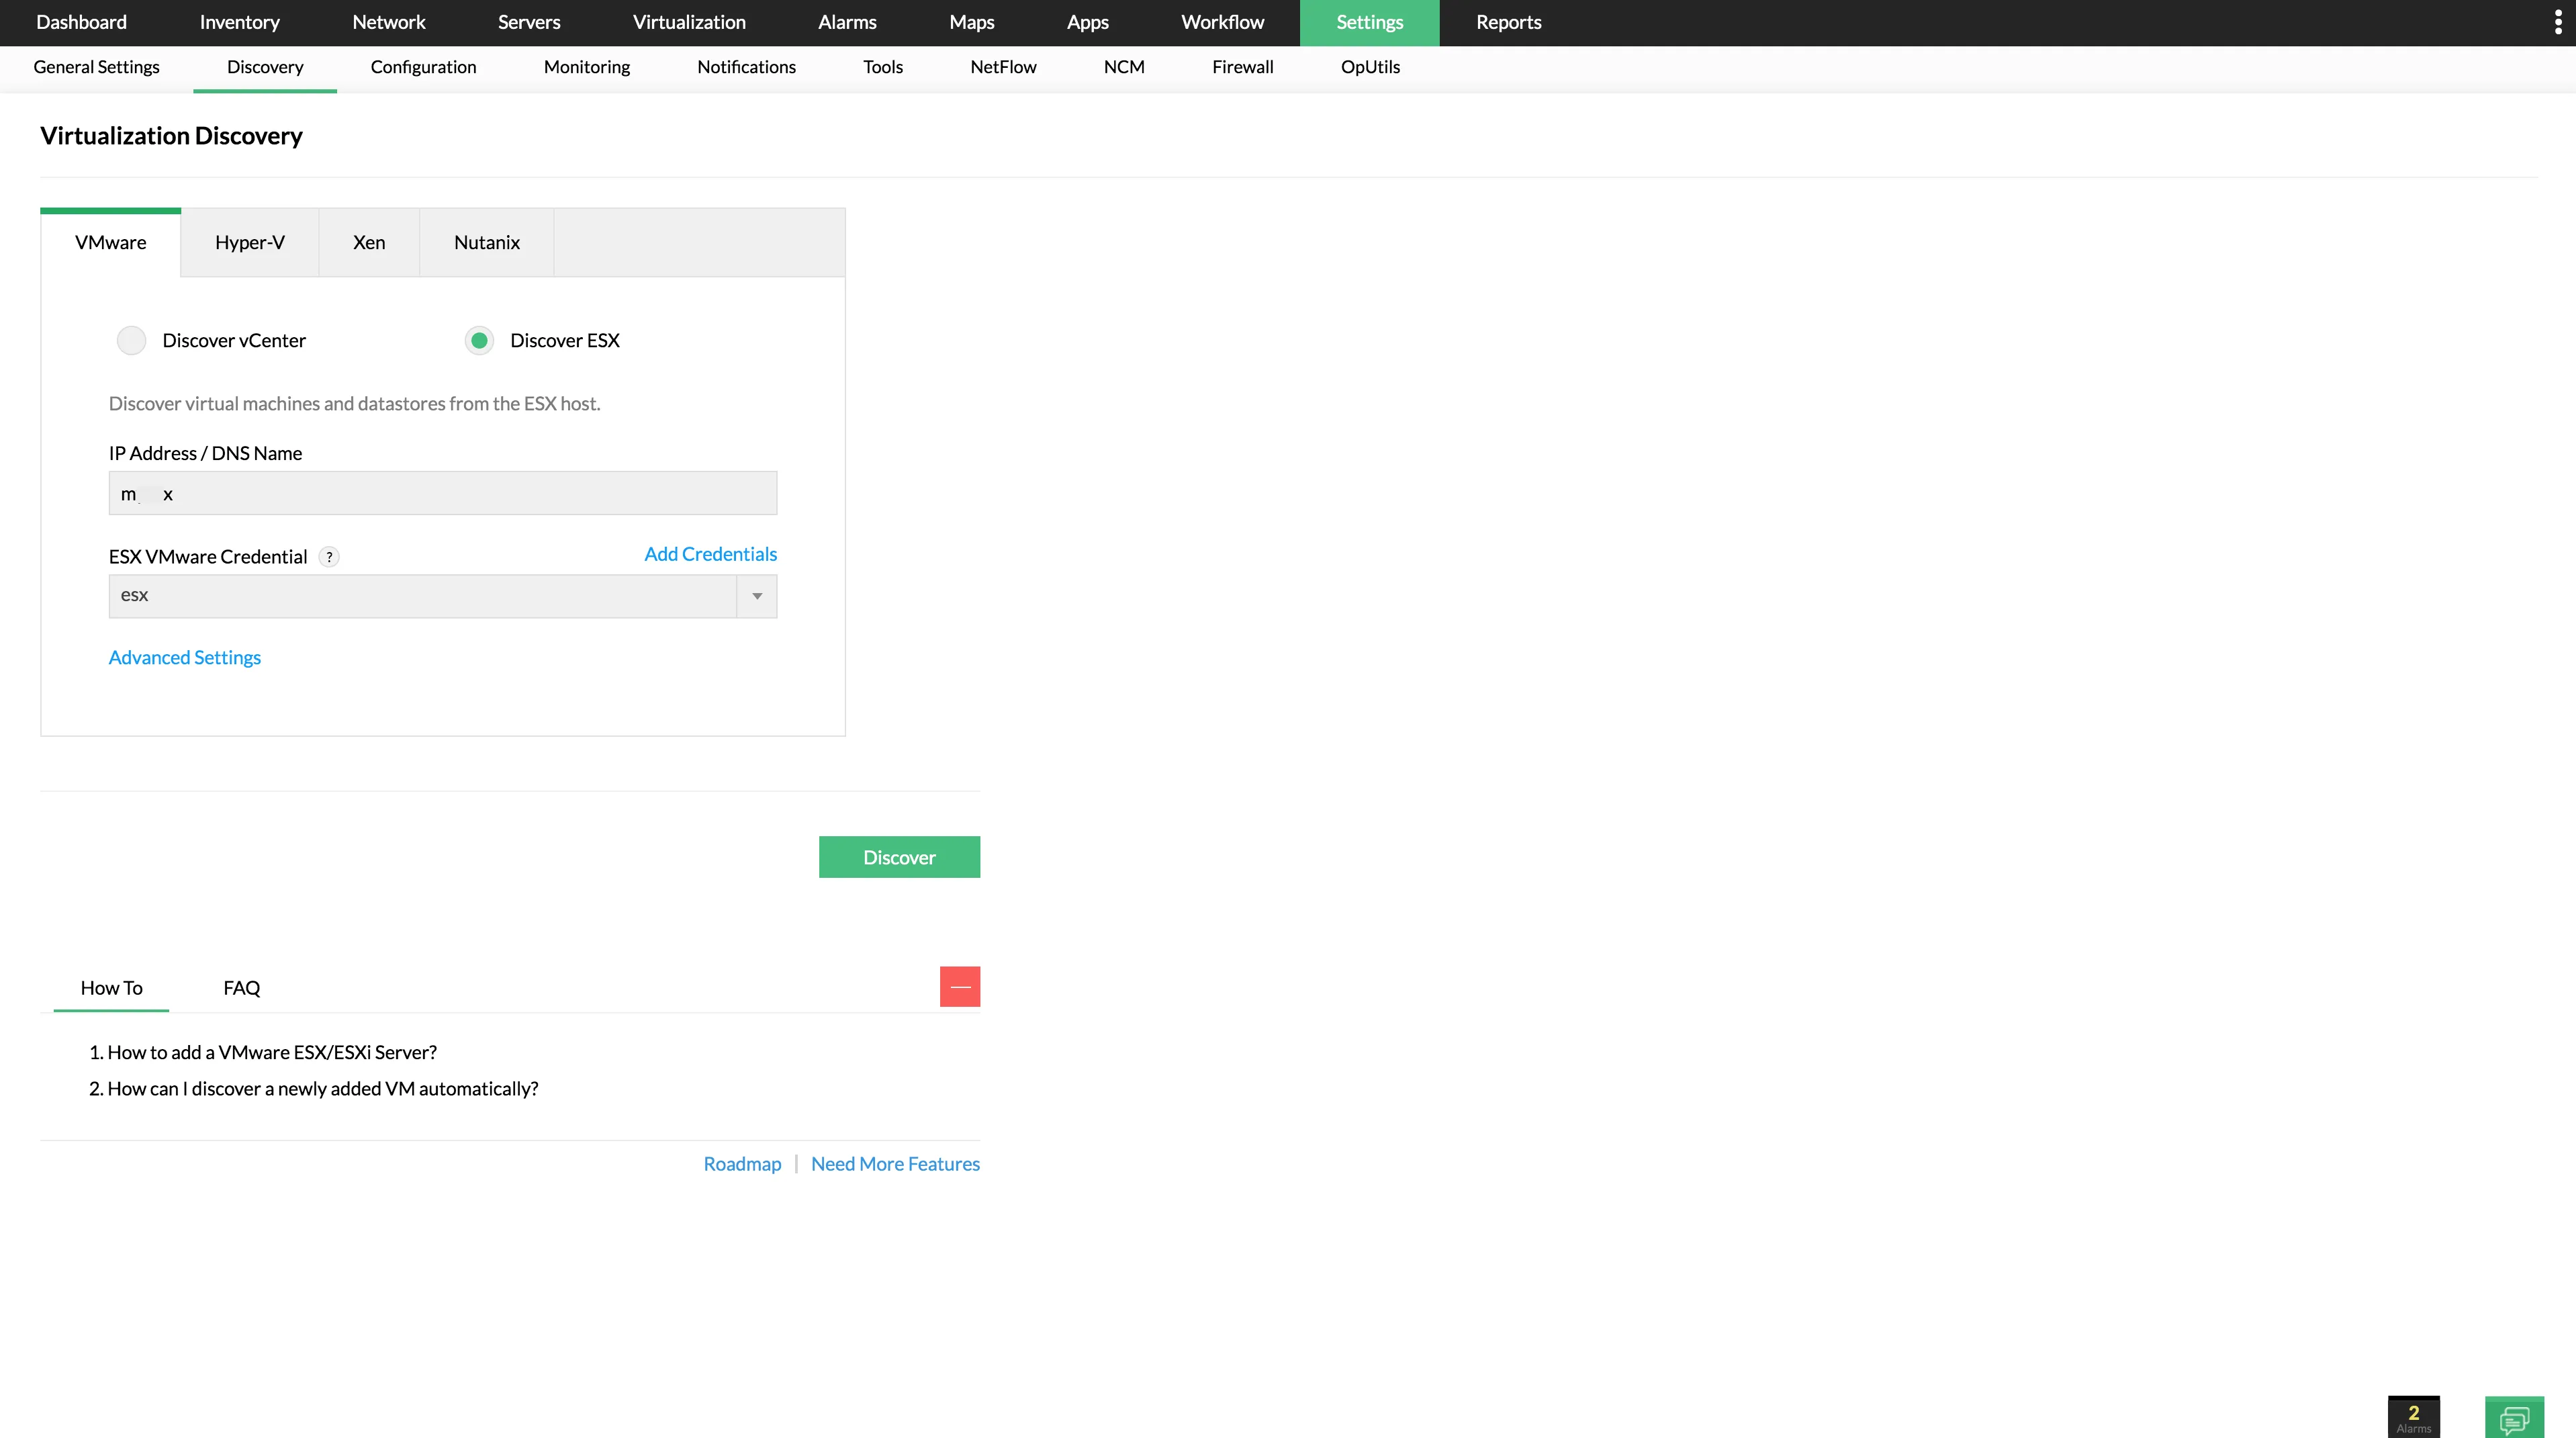Open the three-dot overflow menu
2576x1438 pixels.
(x=2560, y=22)
